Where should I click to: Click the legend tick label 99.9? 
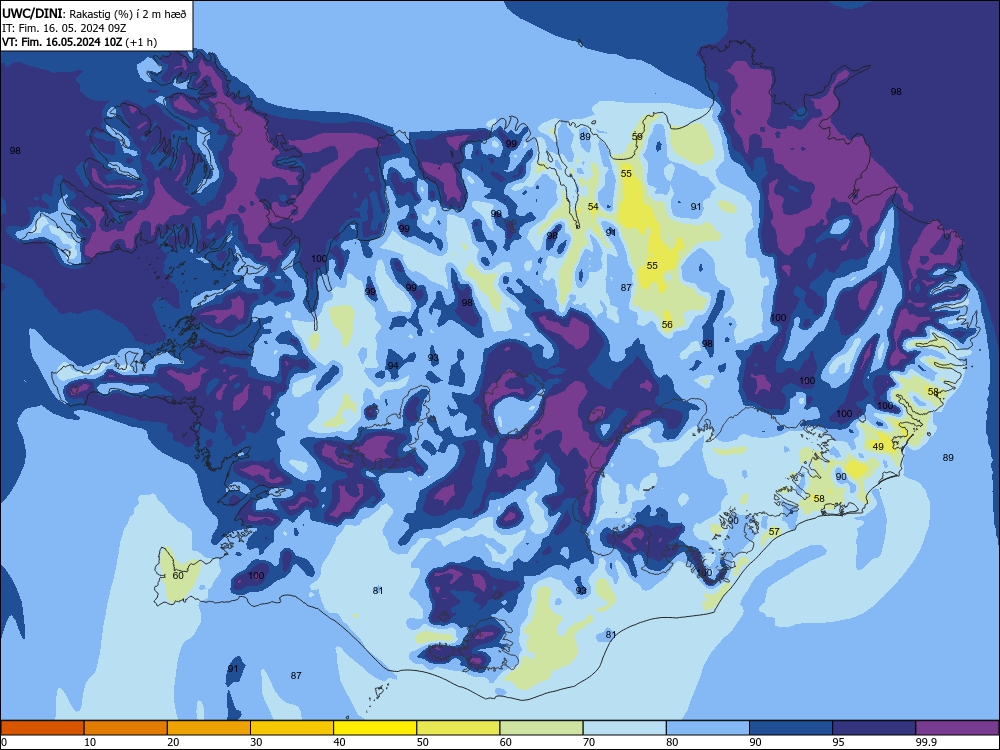926,742
